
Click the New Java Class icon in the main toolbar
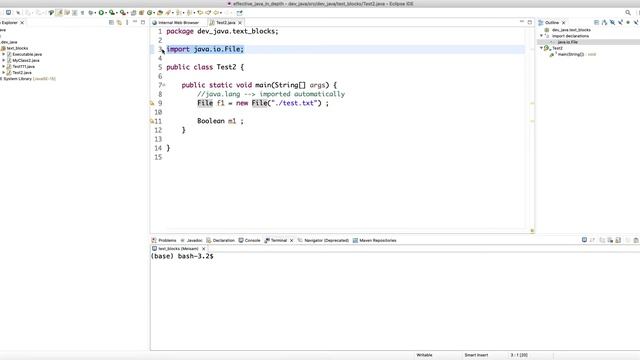point(150,13)
